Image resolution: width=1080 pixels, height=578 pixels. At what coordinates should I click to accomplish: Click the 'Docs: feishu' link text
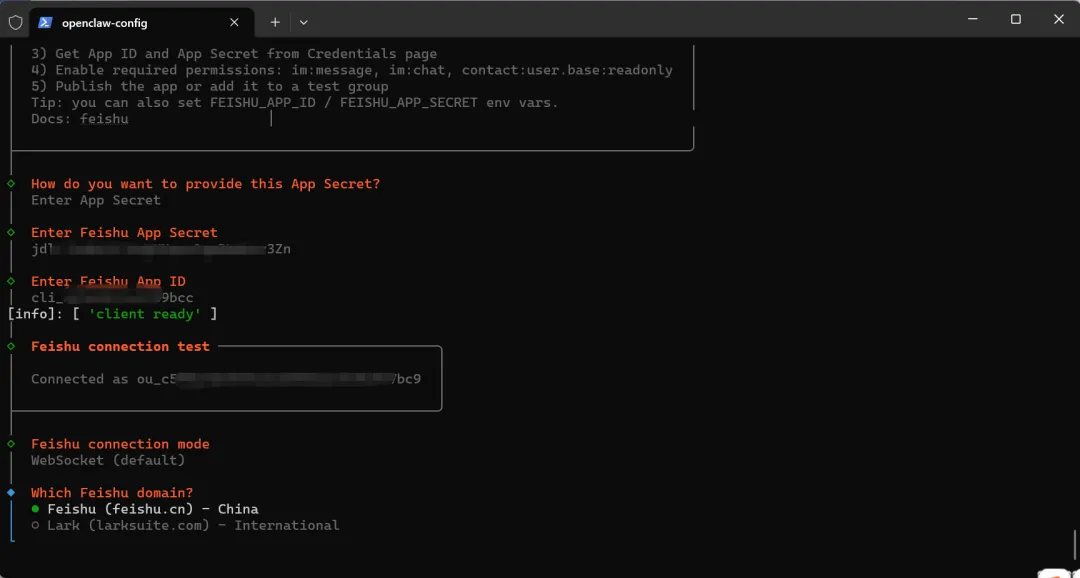[80, 119]
